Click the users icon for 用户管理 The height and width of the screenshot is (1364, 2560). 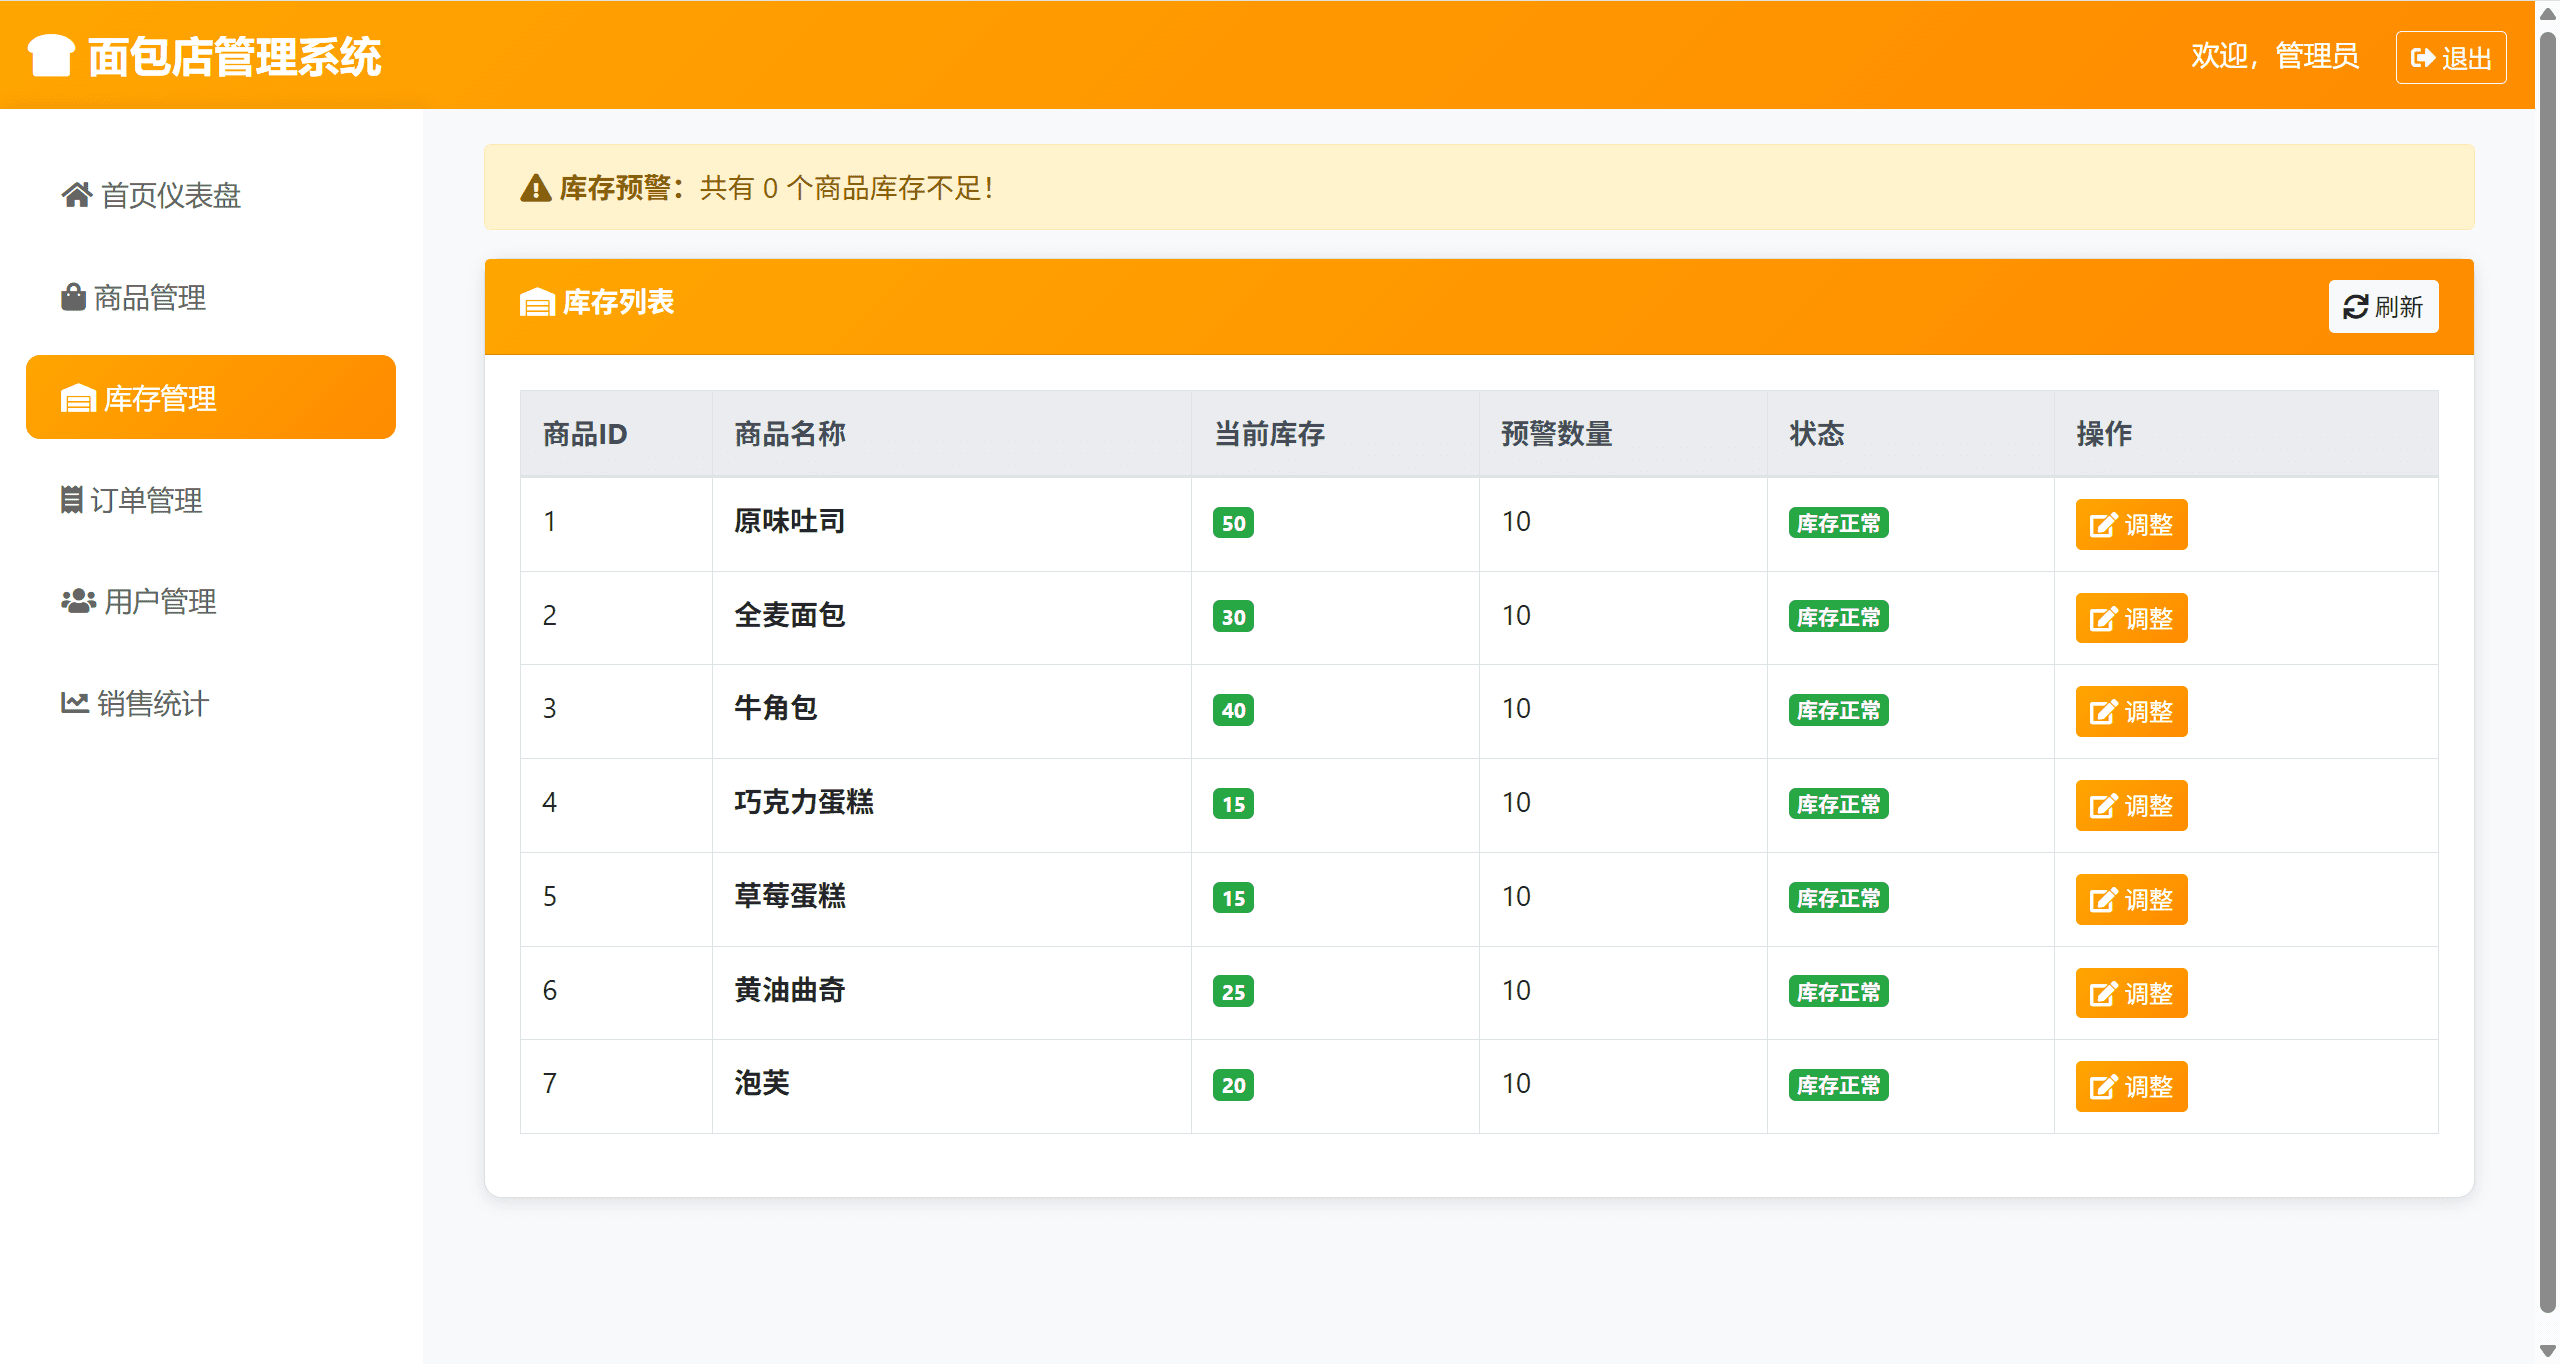(x=76, y=601)
